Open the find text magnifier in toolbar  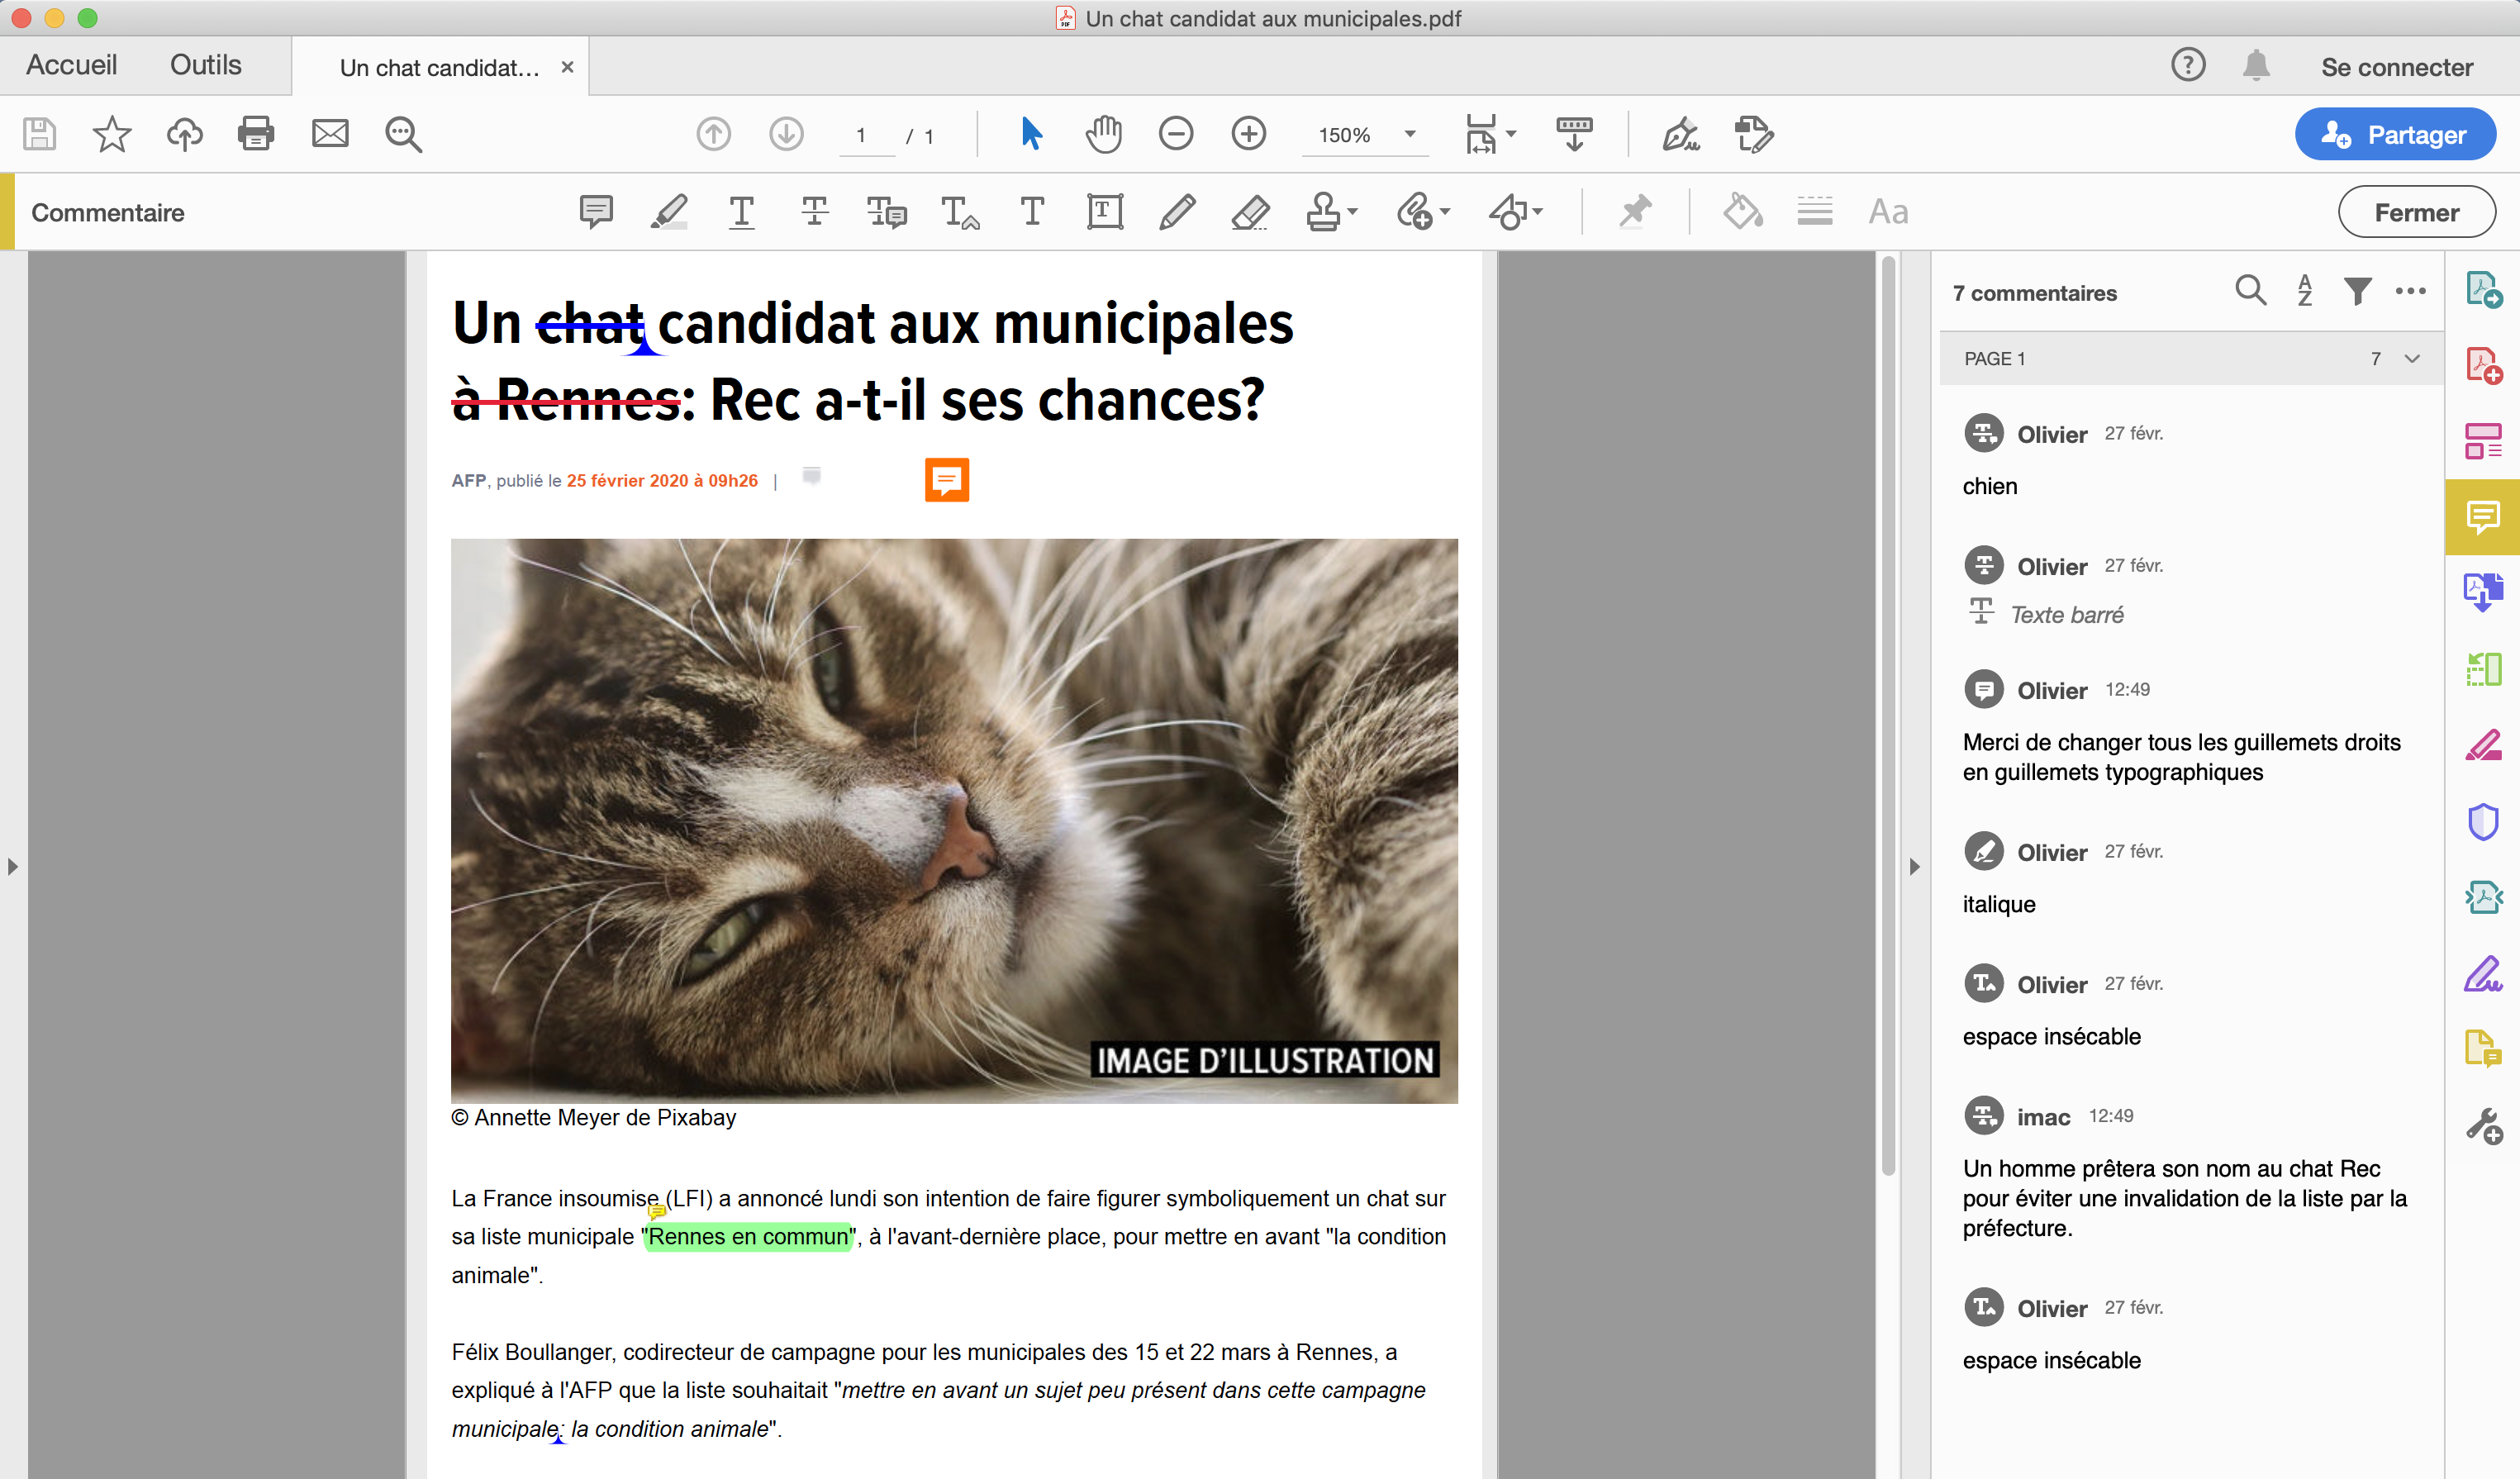[x=403, y=134]
